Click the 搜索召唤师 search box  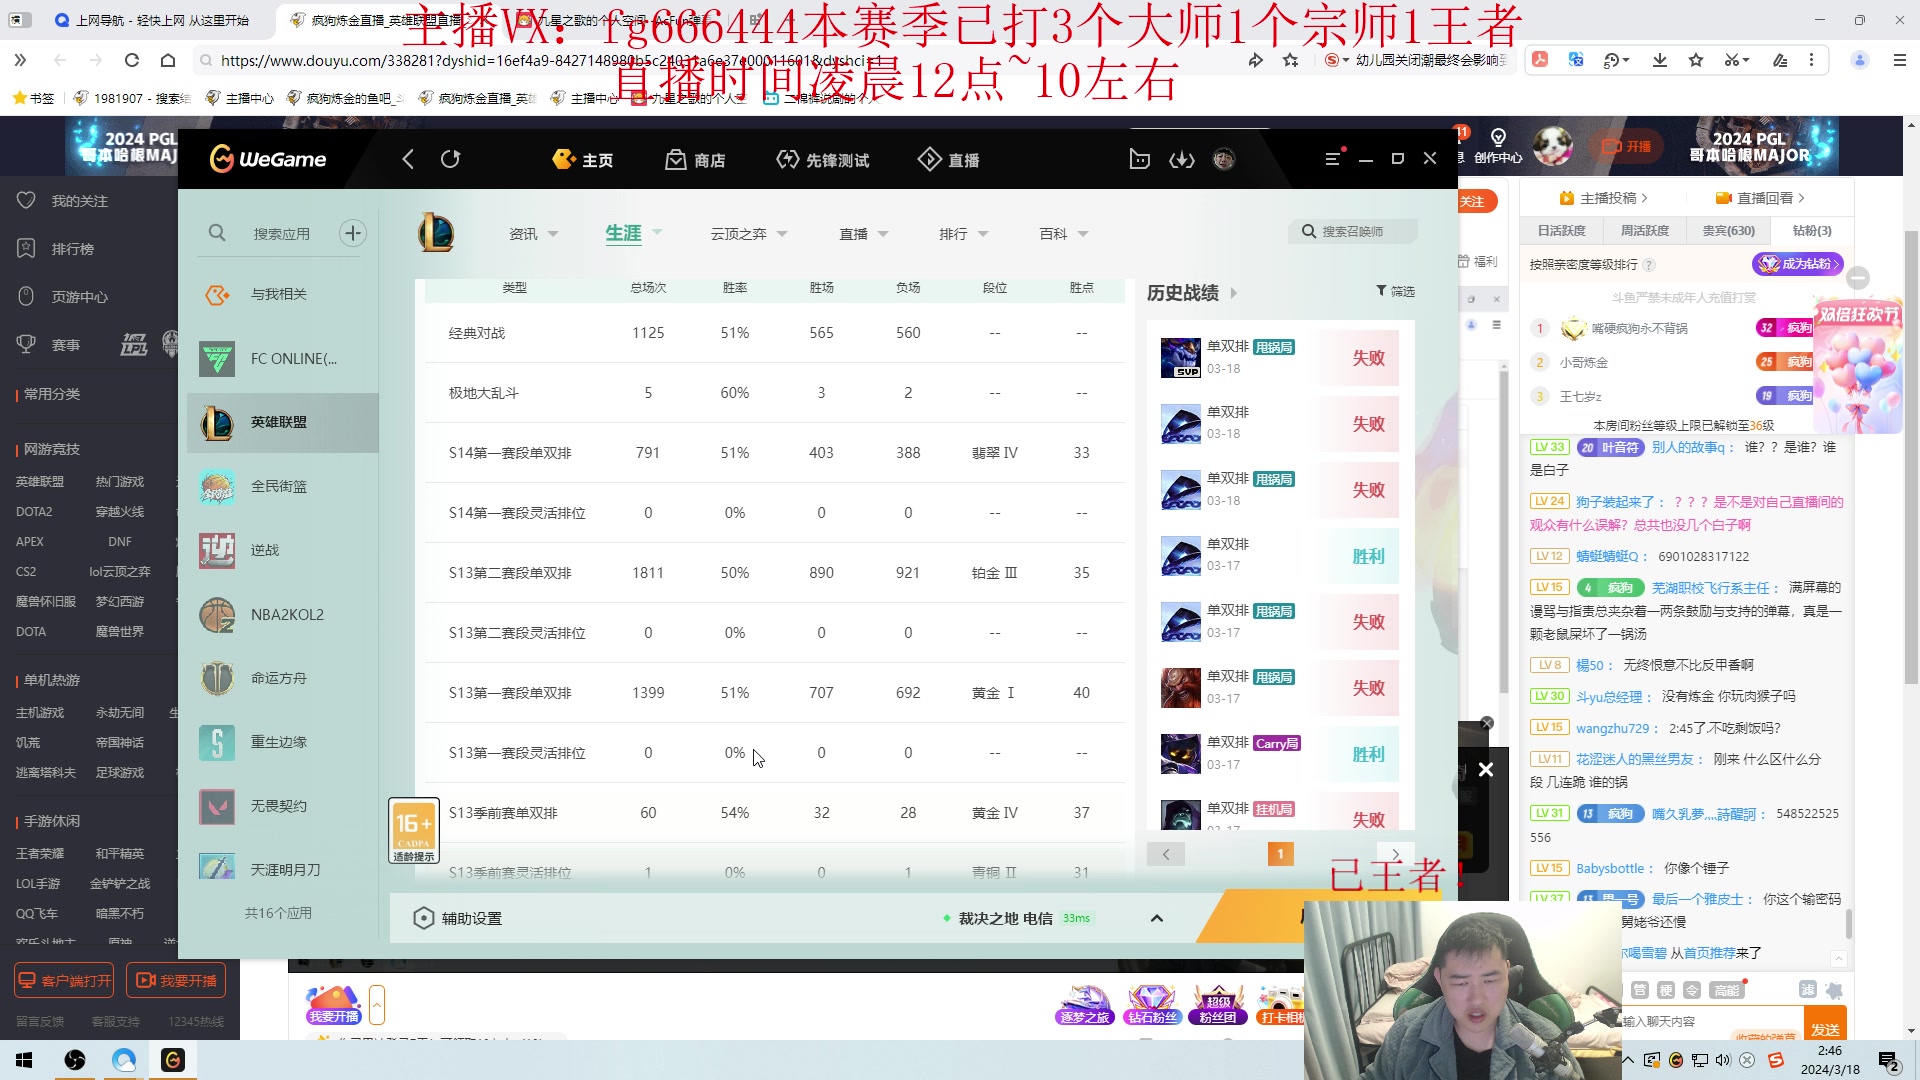click(1353, 232)
